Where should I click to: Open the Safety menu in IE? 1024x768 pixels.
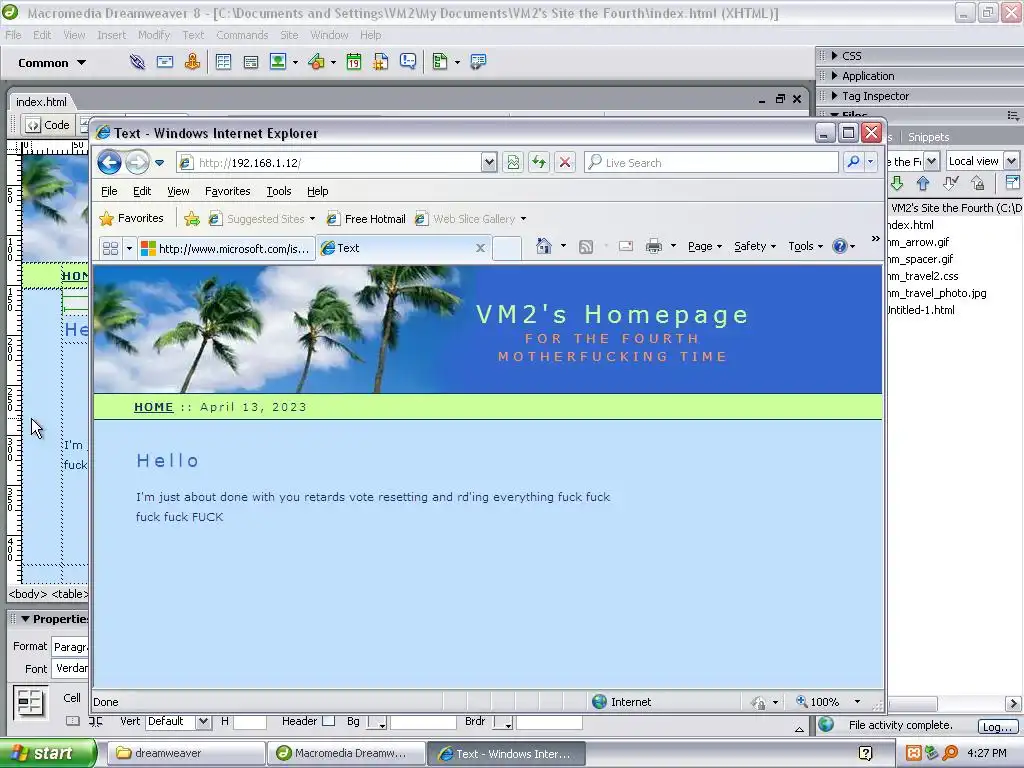(755, 246)
